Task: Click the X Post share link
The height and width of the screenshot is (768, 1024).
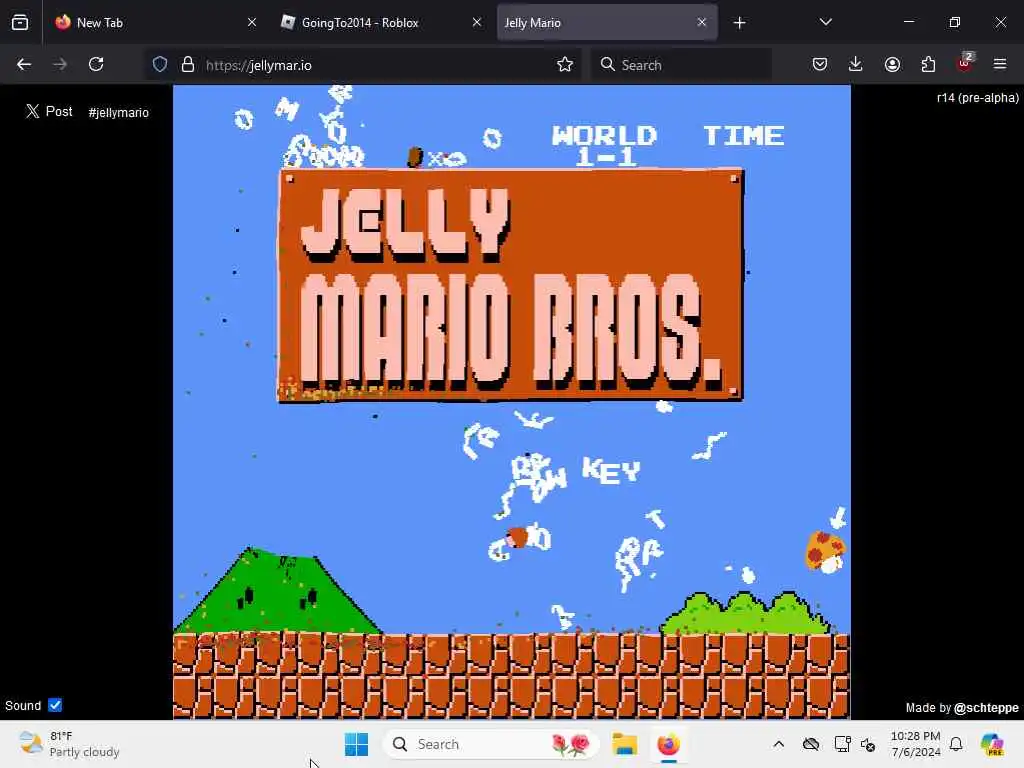Action: 49,112
